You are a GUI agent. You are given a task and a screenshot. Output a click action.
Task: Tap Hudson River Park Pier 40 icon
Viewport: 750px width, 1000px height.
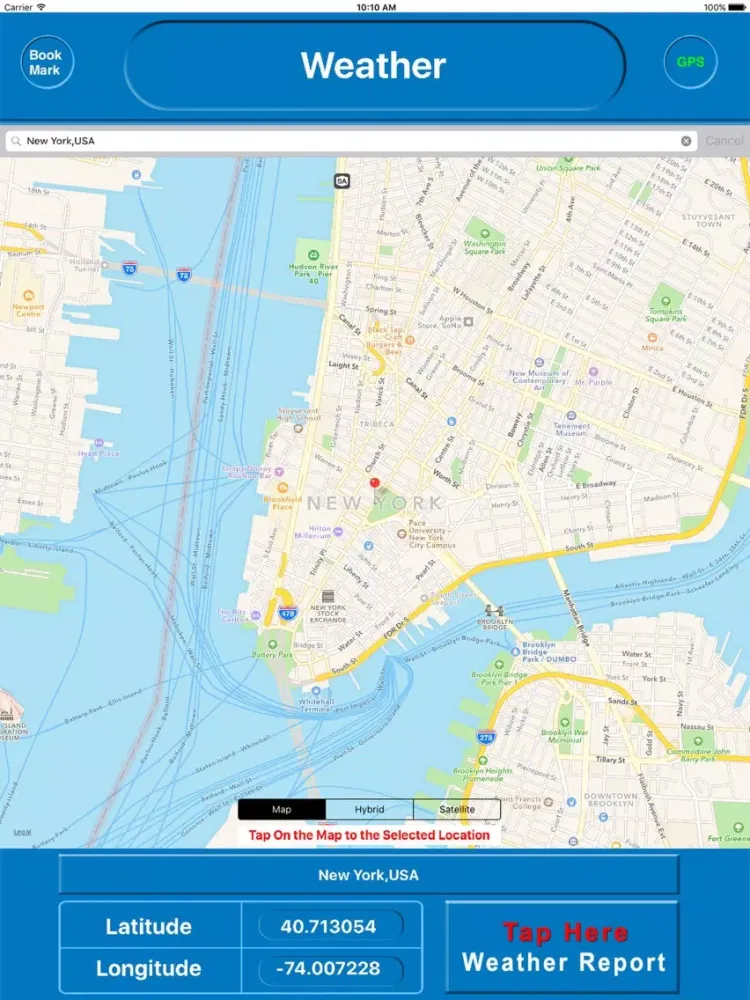313,255
